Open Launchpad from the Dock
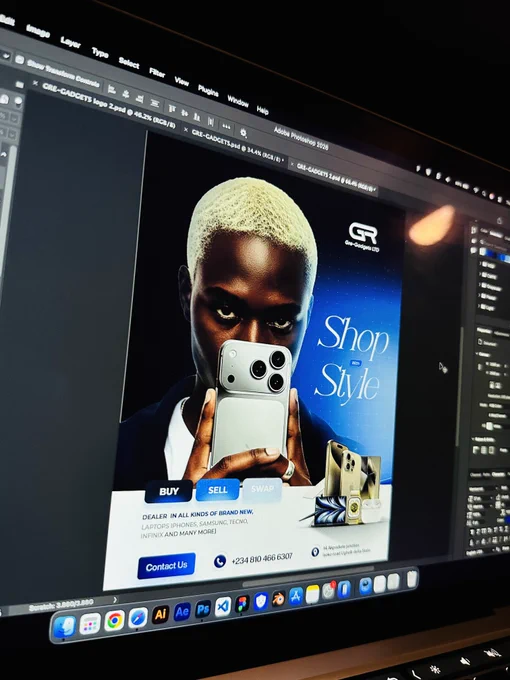Screen dimensions: 510x680 click(90, 624)
